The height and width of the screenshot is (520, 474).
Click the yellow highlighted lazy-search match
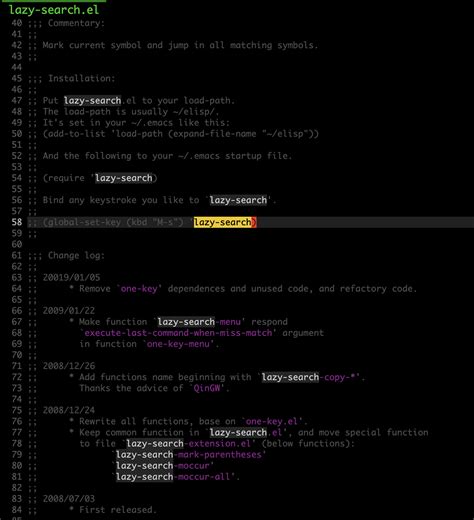[x=222, y=222]
